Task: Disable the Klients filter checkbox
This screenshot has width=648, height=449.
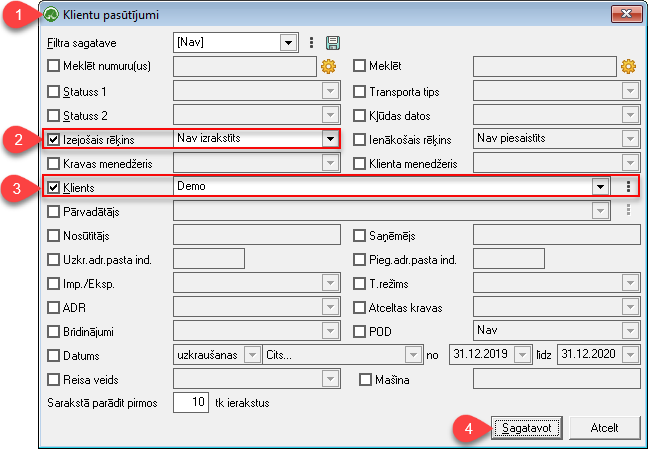Action: pos(53,188)
